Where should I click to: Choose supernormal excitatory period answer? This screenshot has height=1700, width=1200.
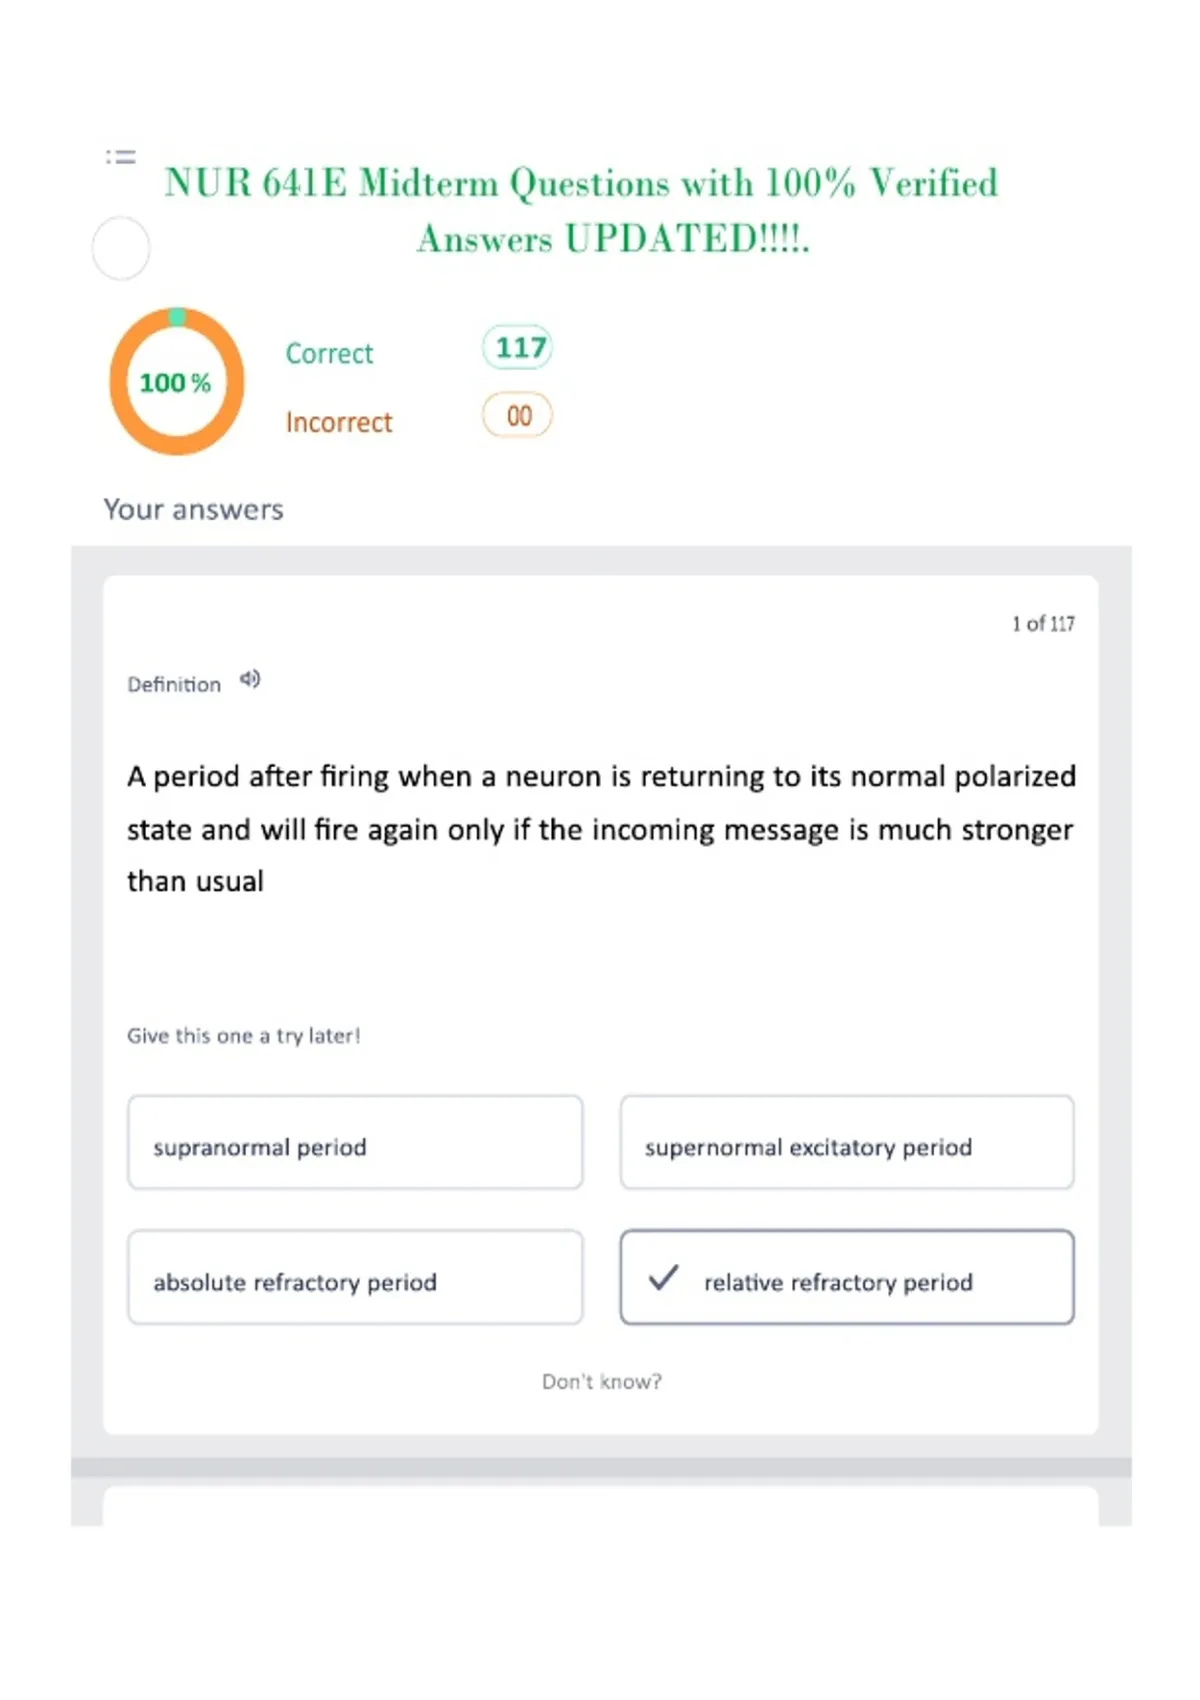click(x=847, y=1143)
